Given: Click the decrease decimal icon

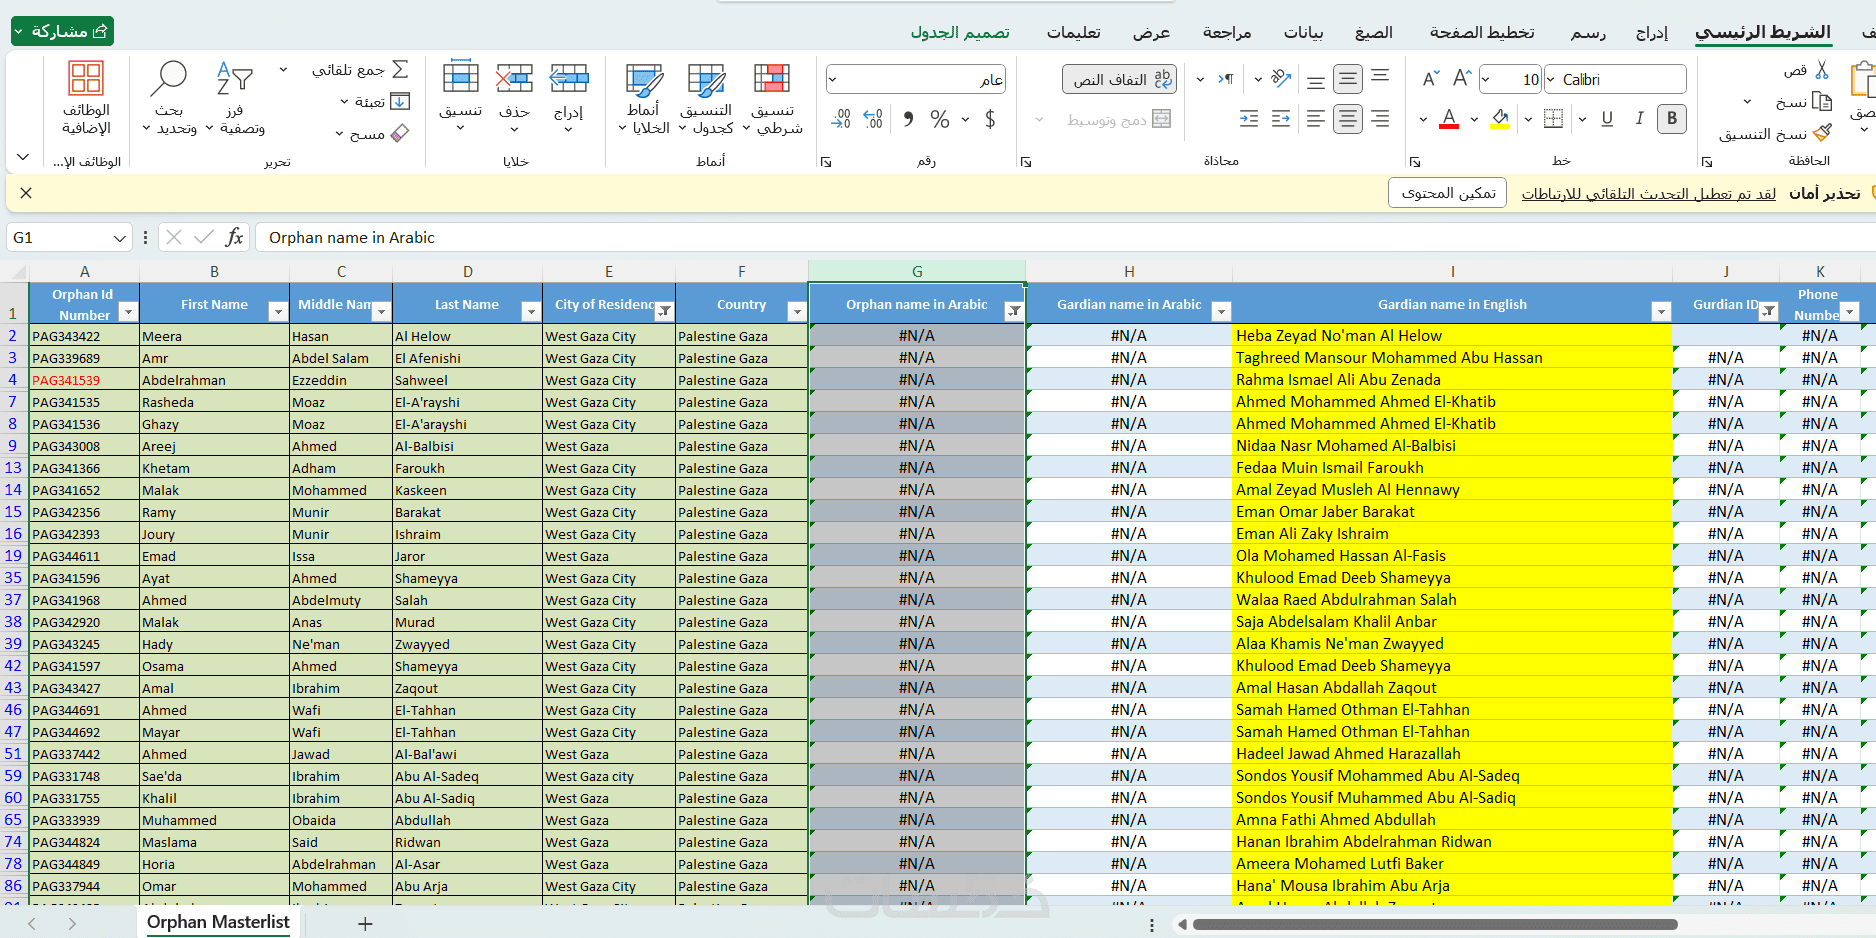Looking at the screenshot, I should [x=841, y=119].
